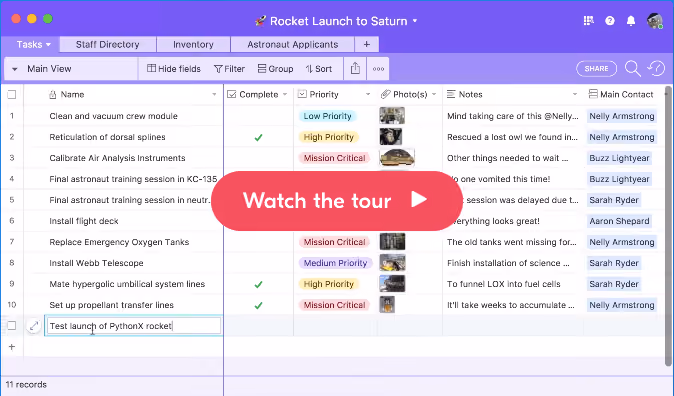Open the help question mark icon
674x396 pixels.
[x=610, y=21]
